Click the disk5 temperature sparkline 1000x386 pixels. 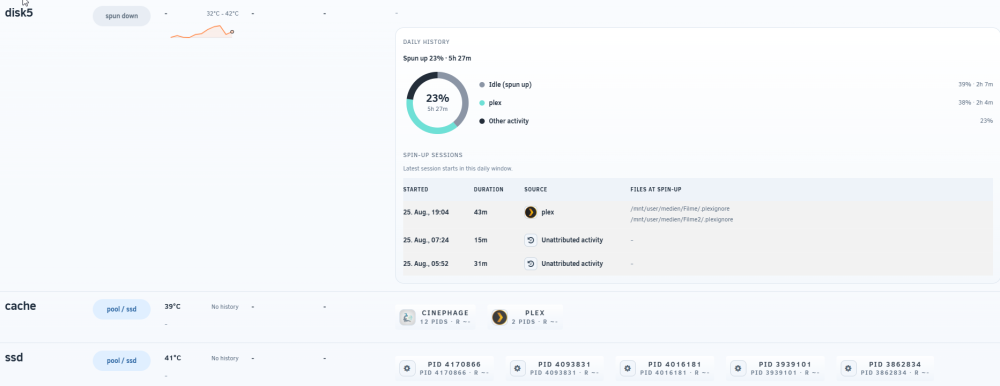point(202,32)
